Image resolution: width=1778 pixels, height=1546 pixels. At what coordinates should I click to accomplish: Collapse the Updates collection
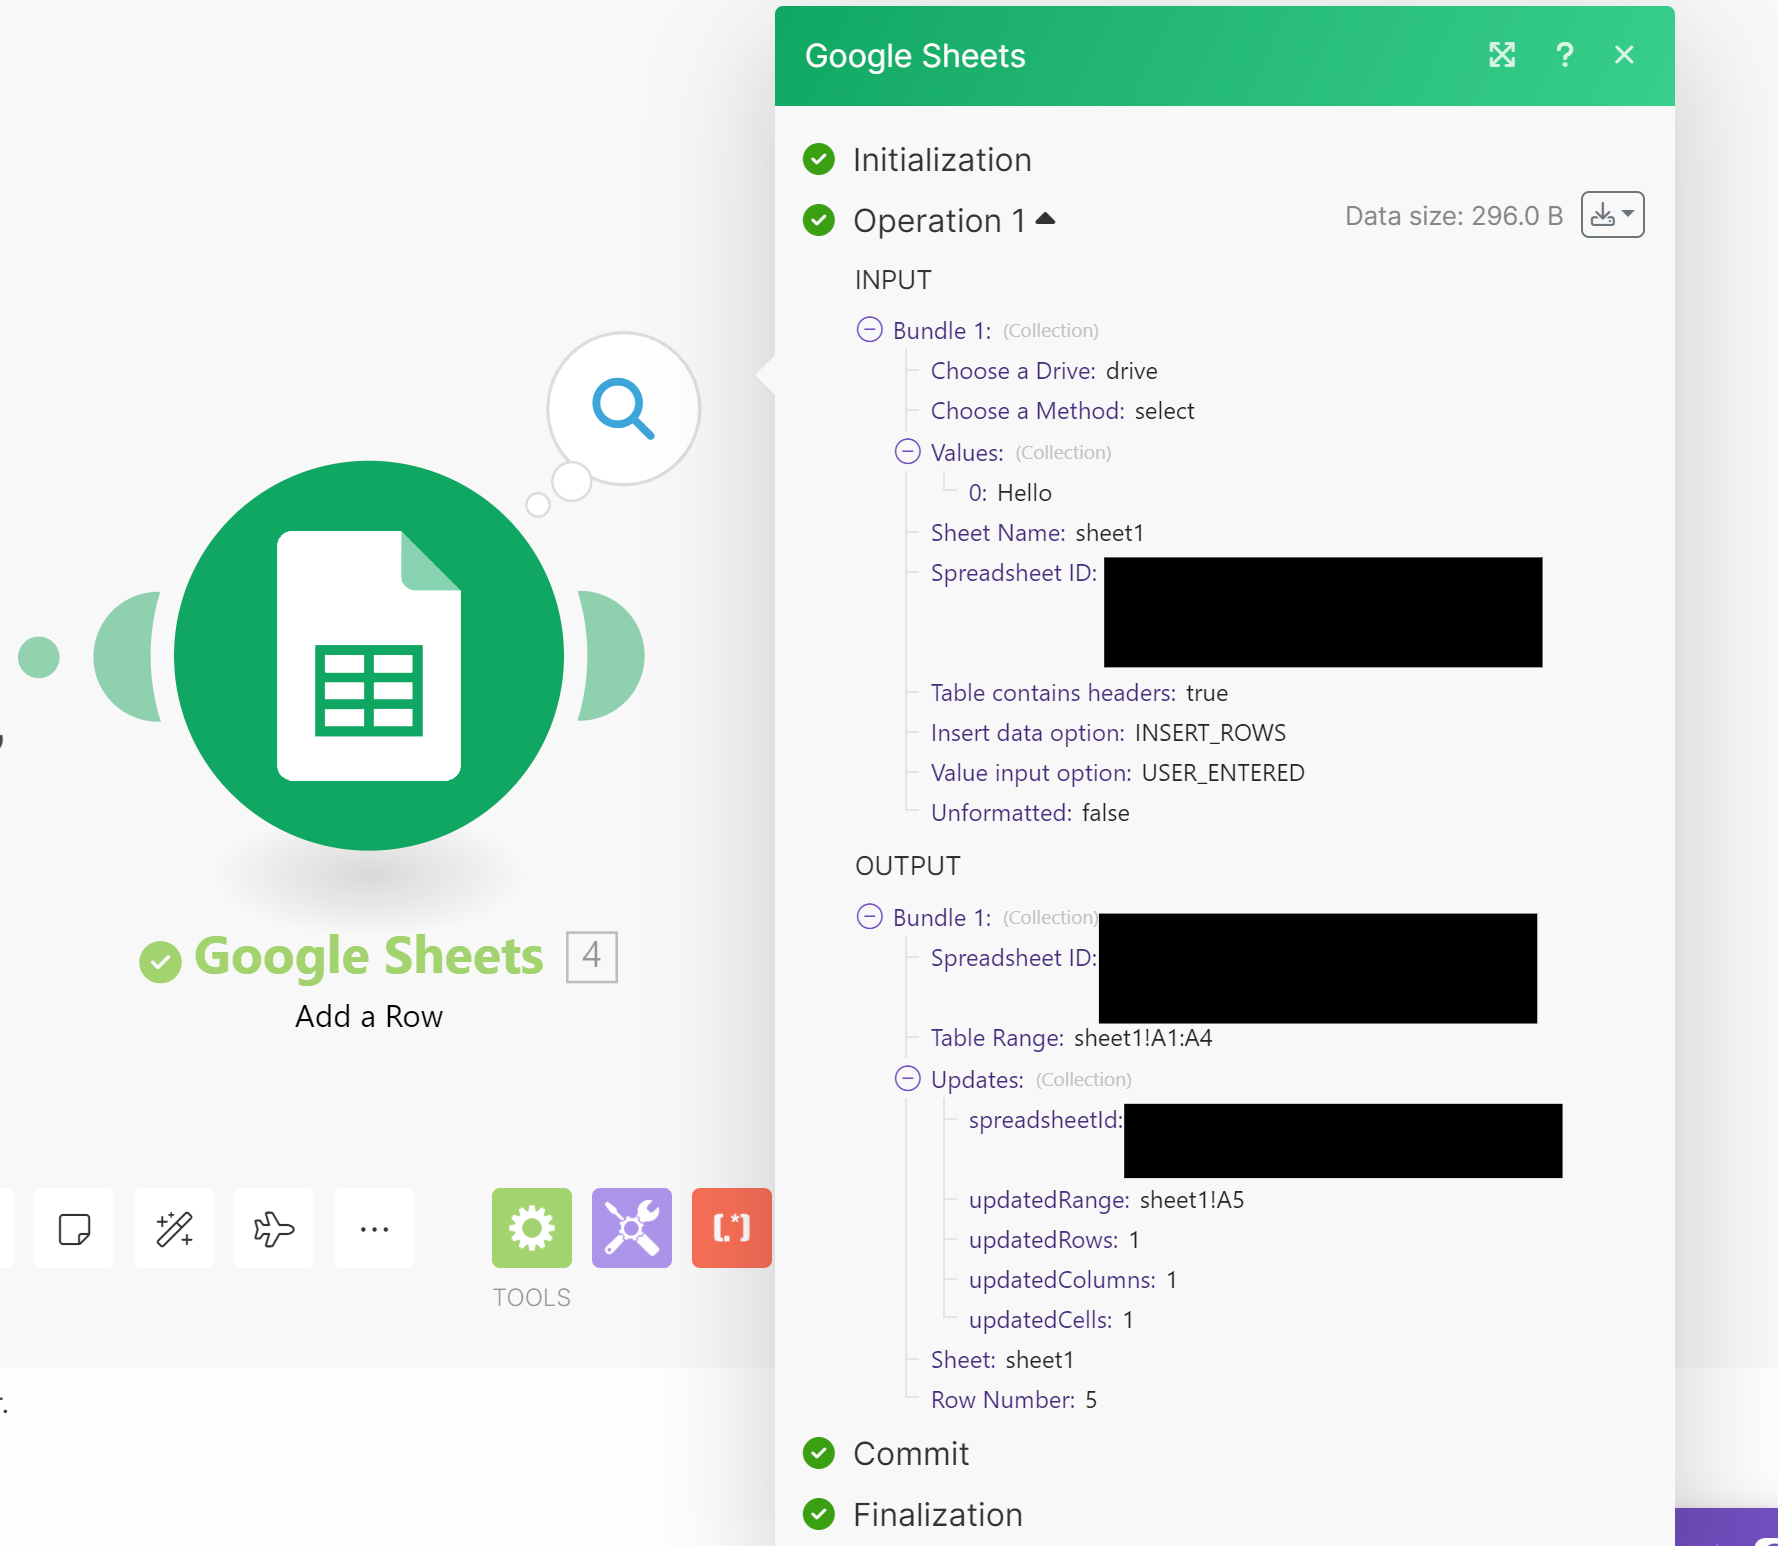pos(908,1079)
